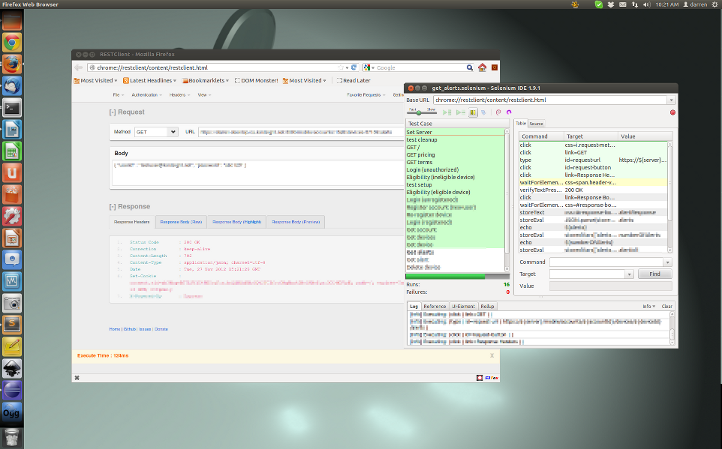This screenshot has width=722, height=449.
Task: Click the request URL input field
Action: coord(301,132)
